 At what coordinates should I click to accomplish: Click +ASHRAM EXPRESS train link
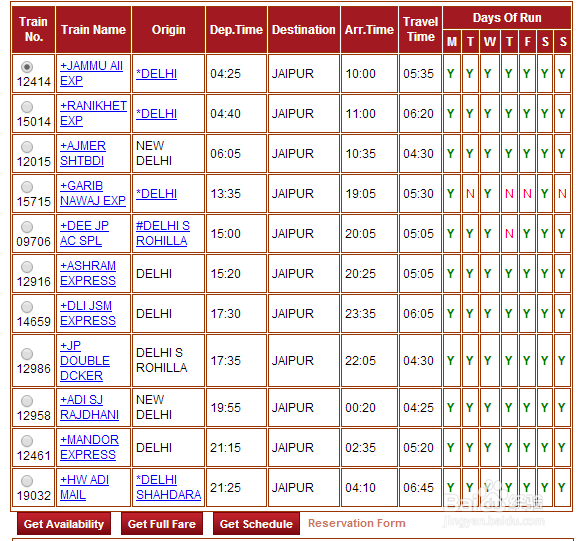[88, 273]
